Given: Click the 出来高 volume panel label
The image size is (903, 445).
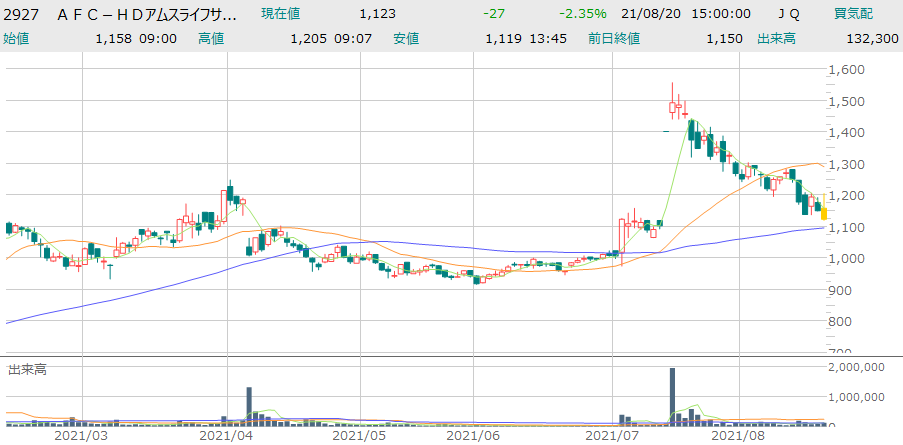Looking at the screenshot, I should pos(27,369).
